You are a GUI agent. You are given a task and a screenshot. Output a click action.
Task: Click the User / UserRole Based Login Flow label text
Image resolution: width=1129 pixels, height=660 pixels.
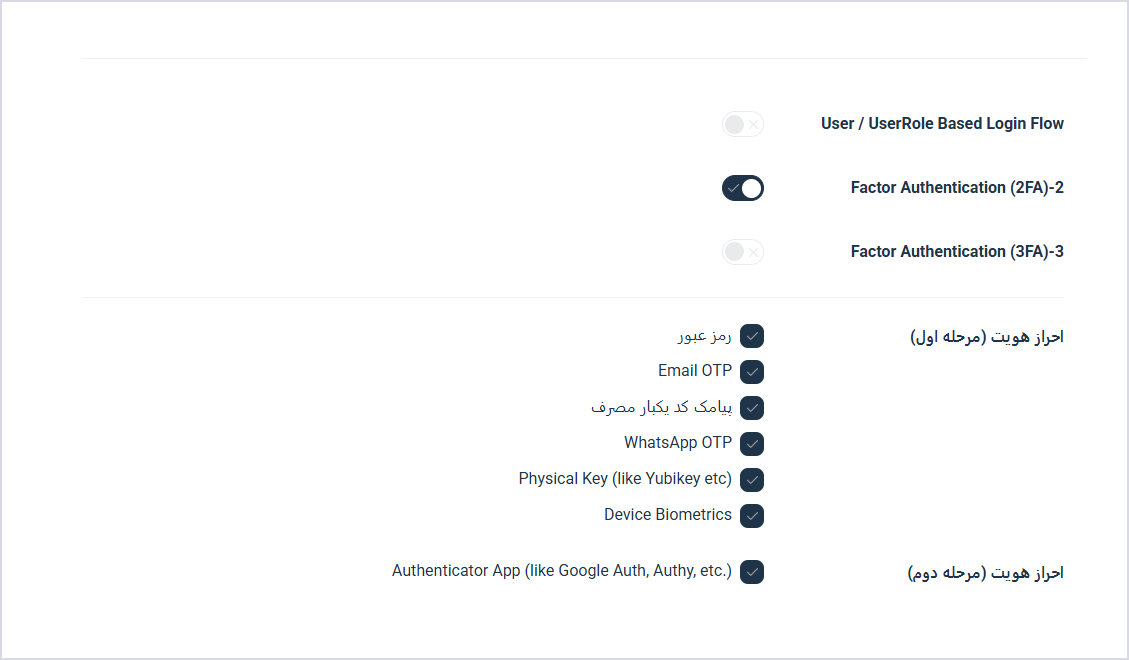pyautogui.click(x=943, y=124)
